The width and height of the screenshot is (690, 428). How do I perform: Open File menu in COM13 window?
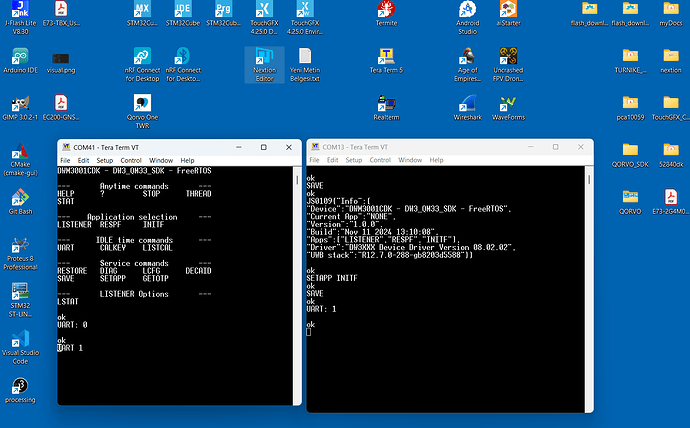314,160
